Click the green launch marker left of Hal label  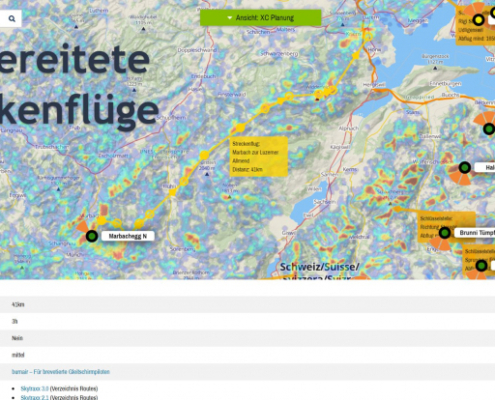[465, 167]
